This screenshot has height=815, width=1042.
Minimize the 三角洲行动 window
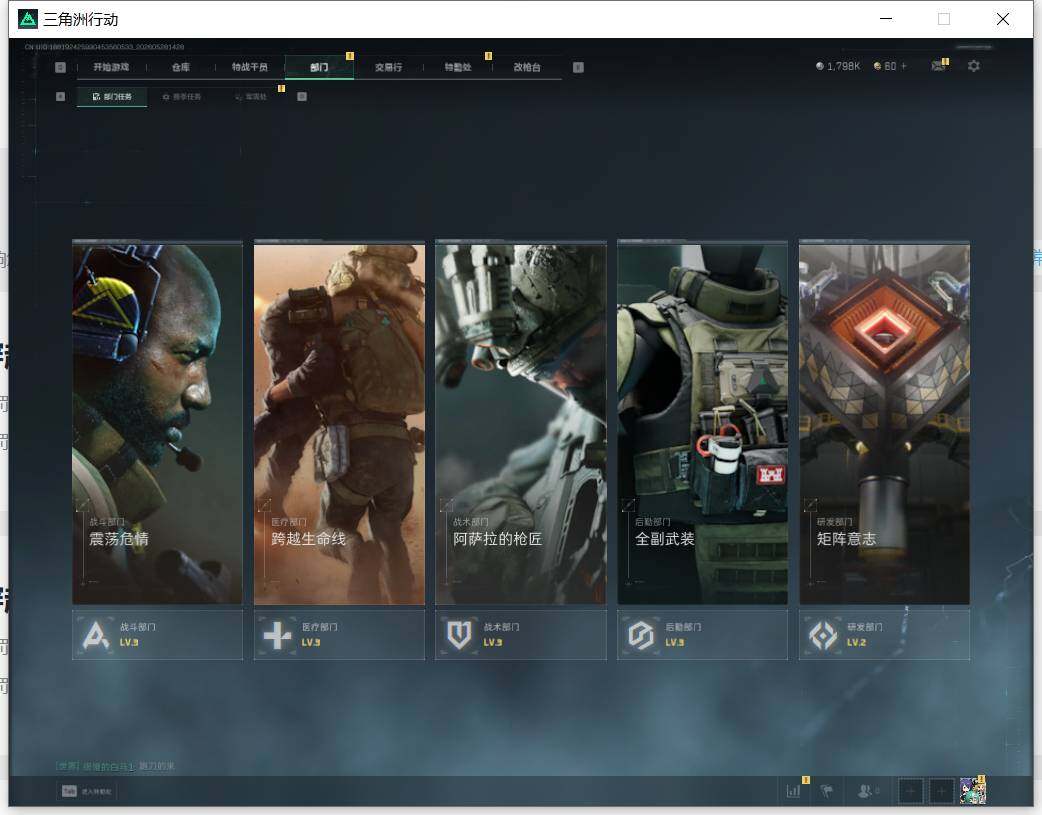886,19
